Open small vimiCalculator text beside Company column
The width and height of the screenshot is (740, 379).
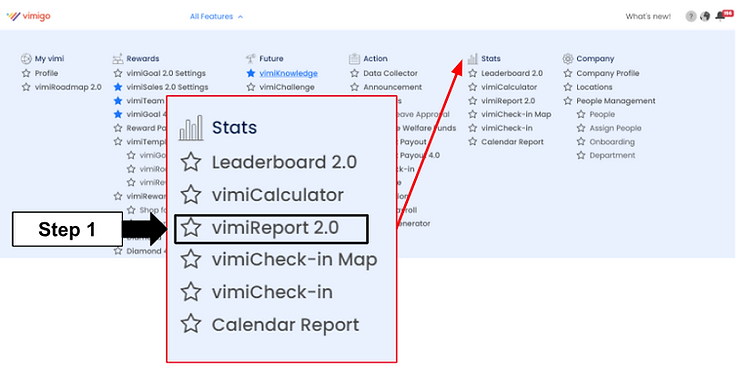pos(509,87)
